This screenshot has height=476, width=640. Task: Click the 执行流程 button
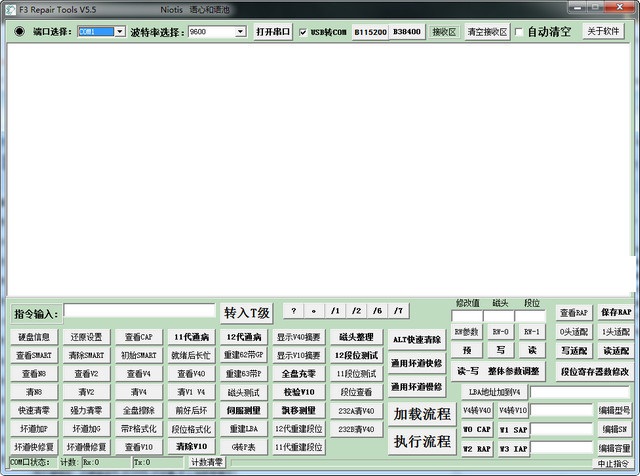pyautogui.click(x=422, y=441)
